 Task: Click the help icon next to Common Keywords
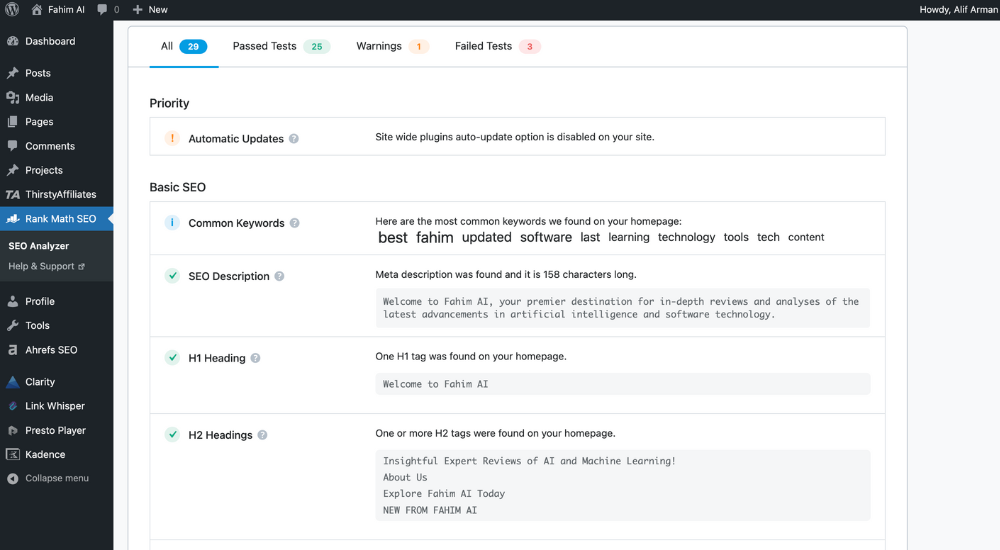[295, 223]
